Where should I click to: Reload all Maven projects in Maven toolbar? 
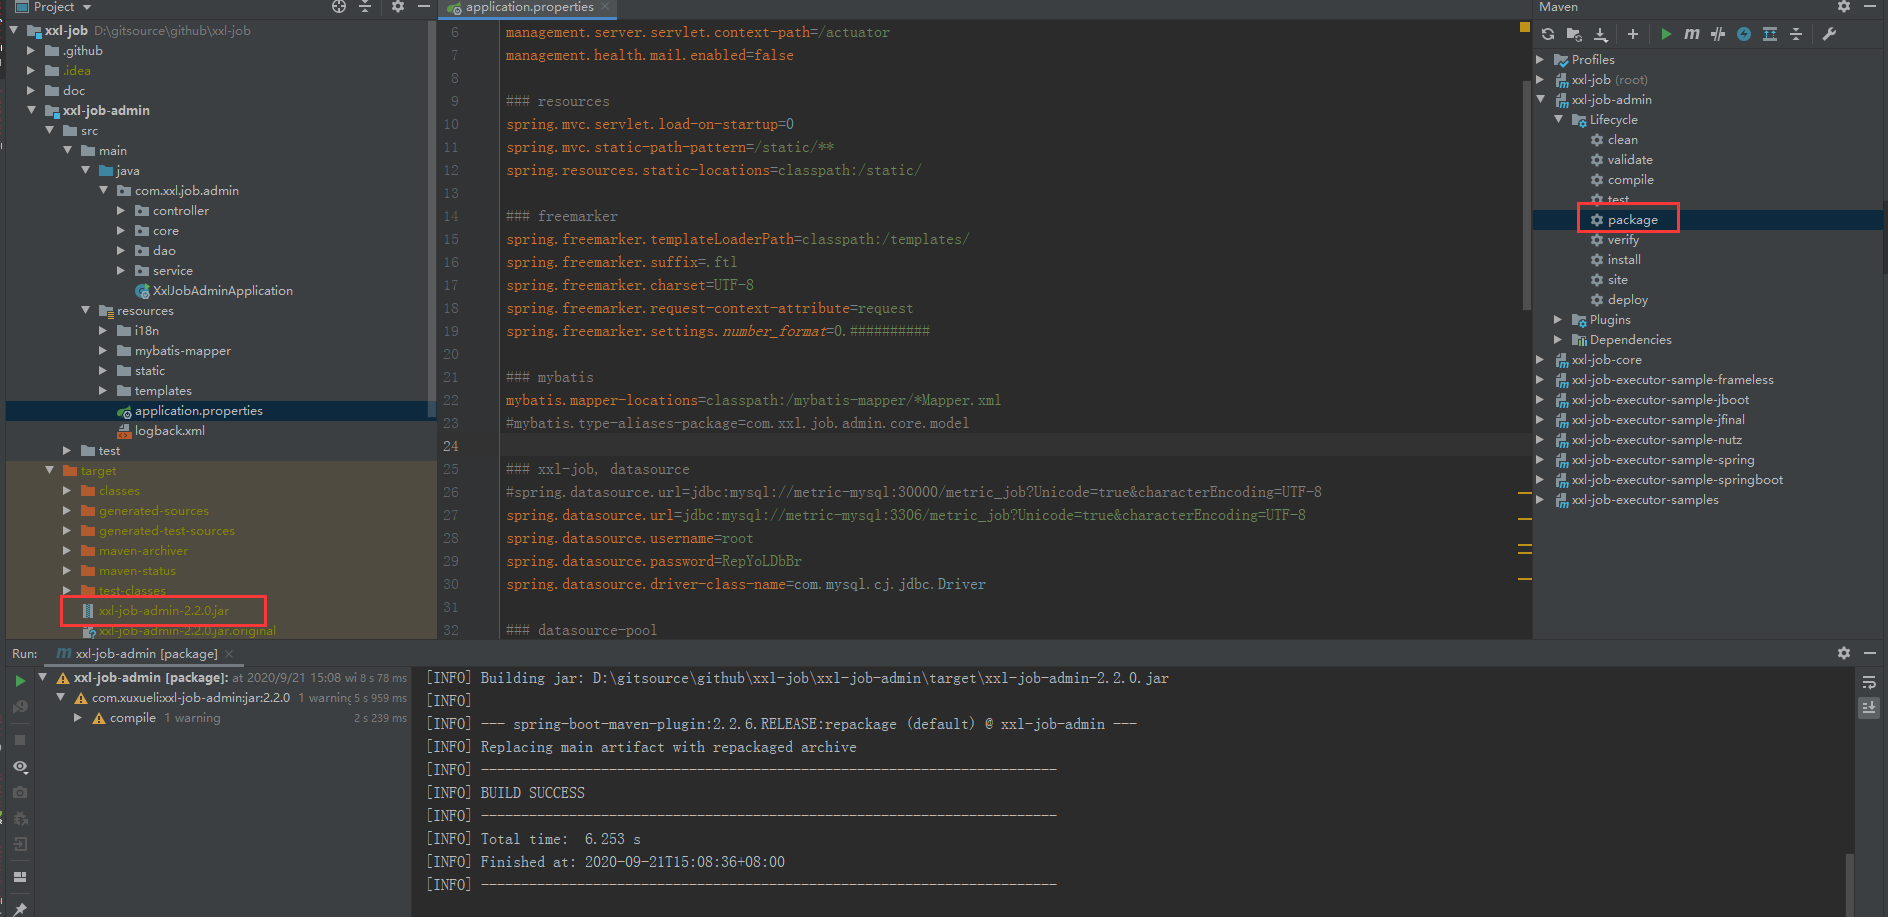point(1548,34)
